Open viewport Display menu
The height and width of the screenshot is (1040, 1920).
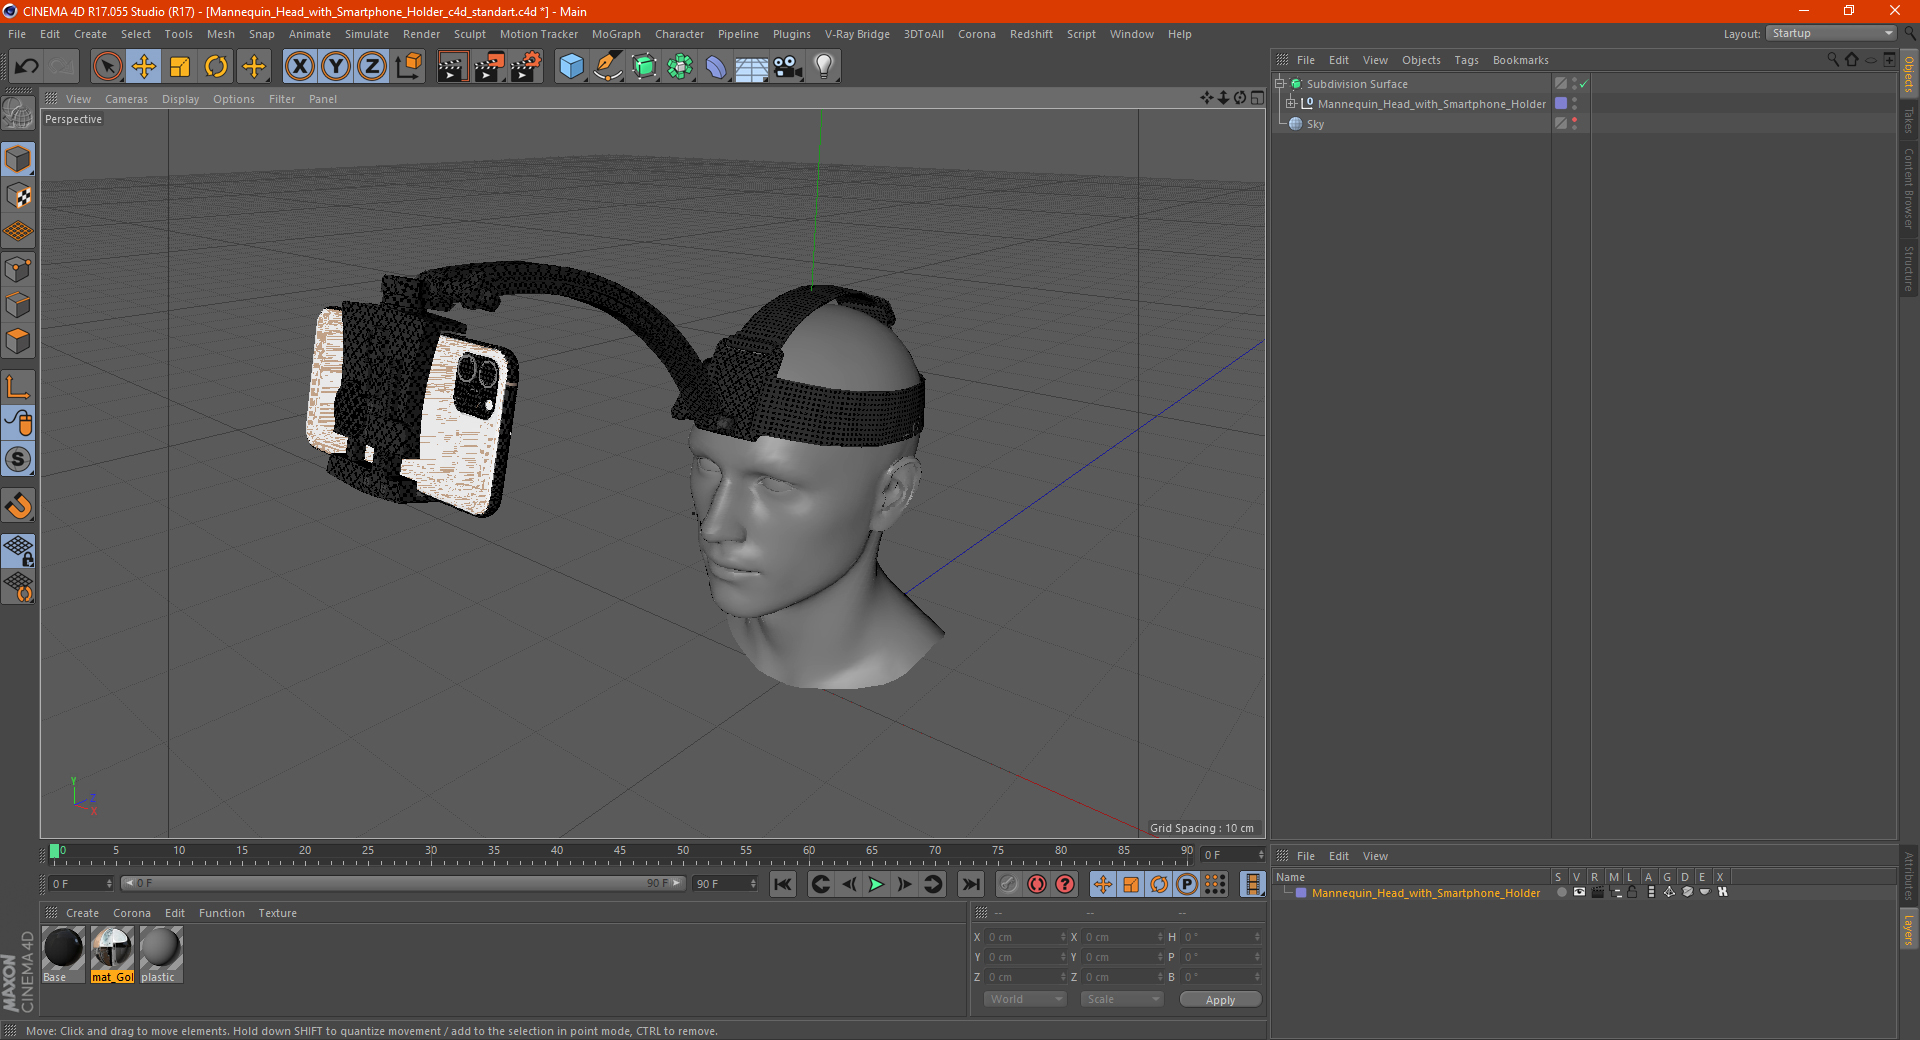pos(180,99)
